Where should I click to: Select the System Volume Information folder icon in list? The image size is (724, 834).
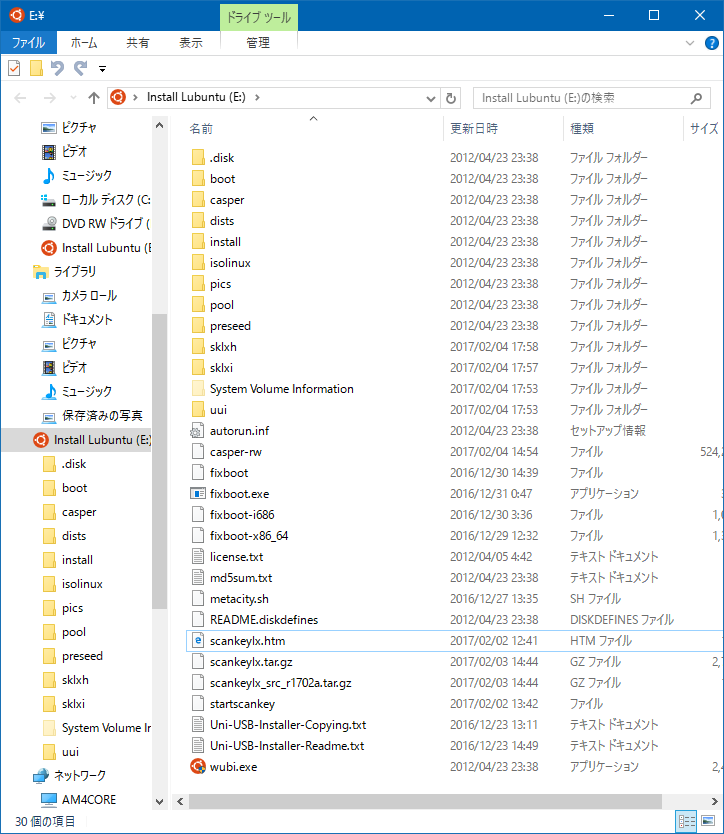click(198, 388)
